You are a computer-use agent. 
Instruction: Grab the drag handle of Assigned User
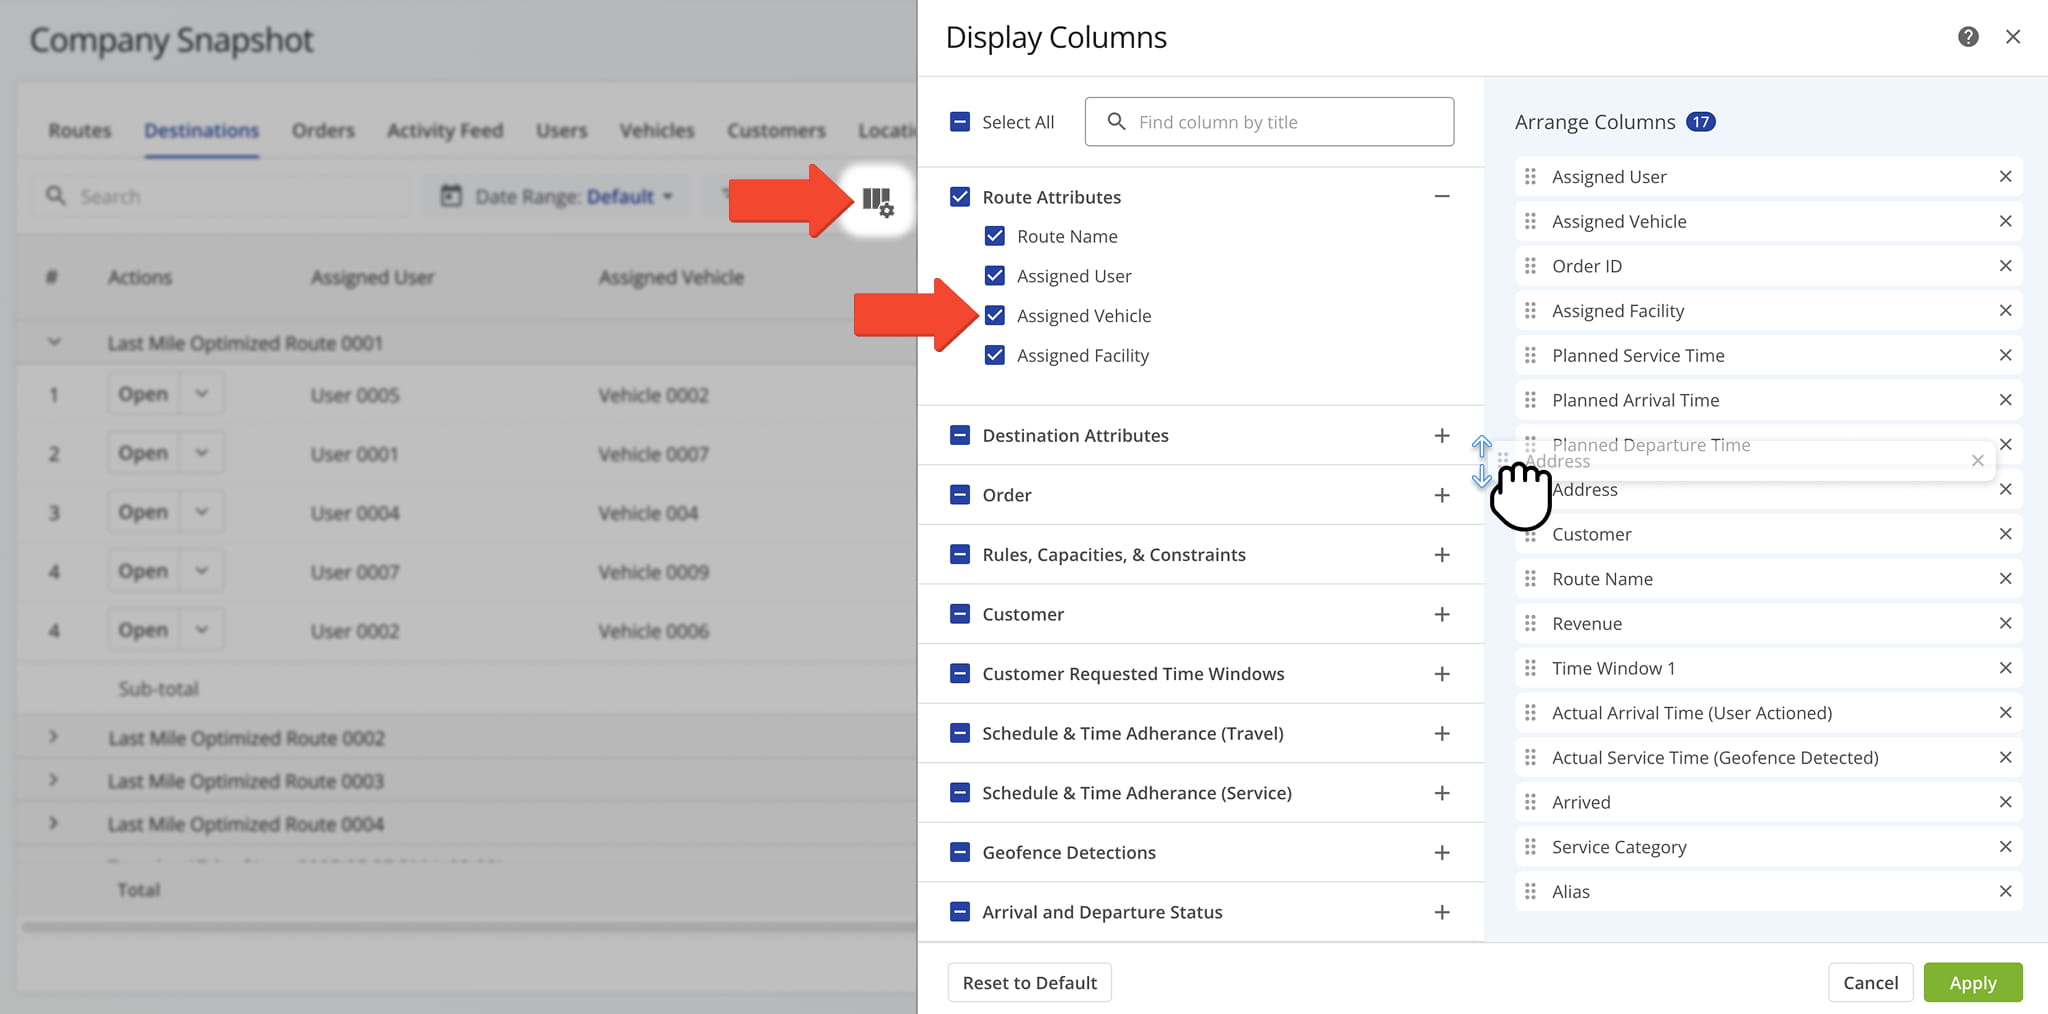pos(1530,177)
